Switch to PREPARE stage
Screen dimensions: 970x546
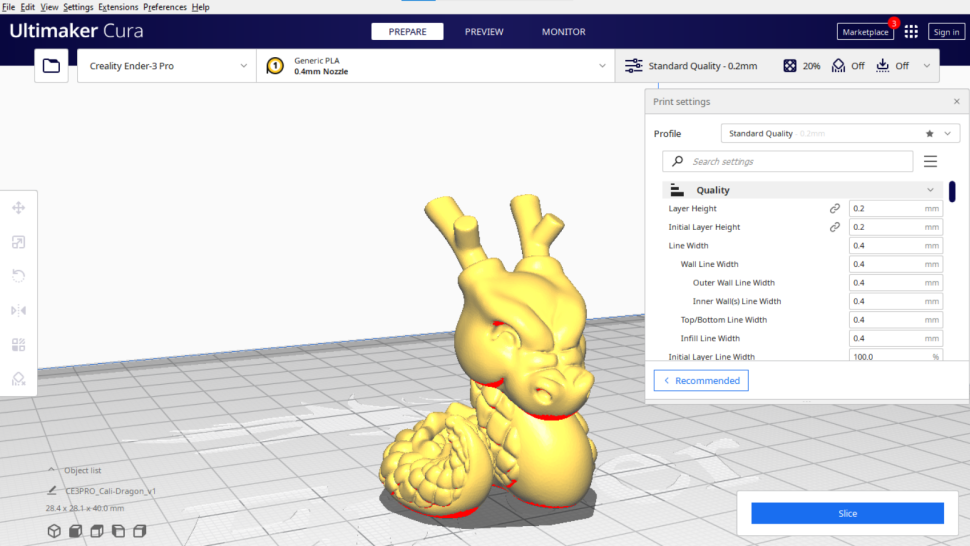(x=407, y=32)
